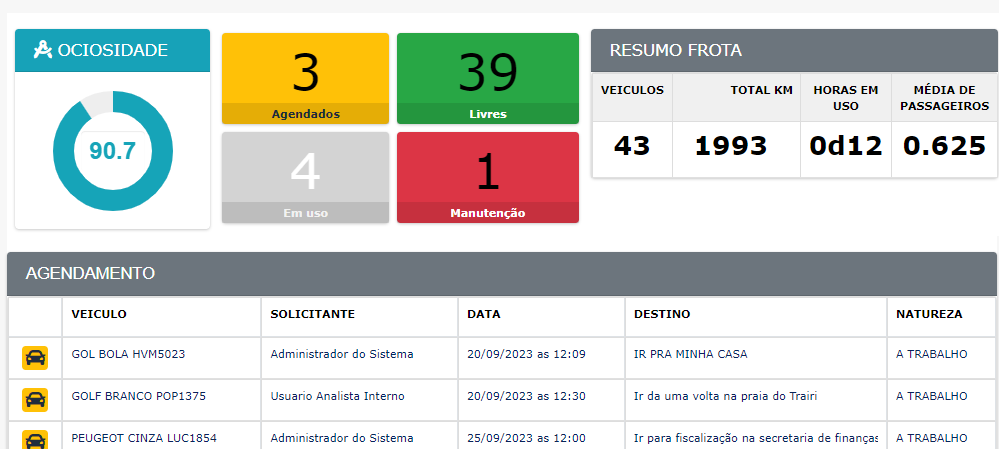Screen dimensions: 999x474
Task: Open the green Livres card
Action: (487, 78)
